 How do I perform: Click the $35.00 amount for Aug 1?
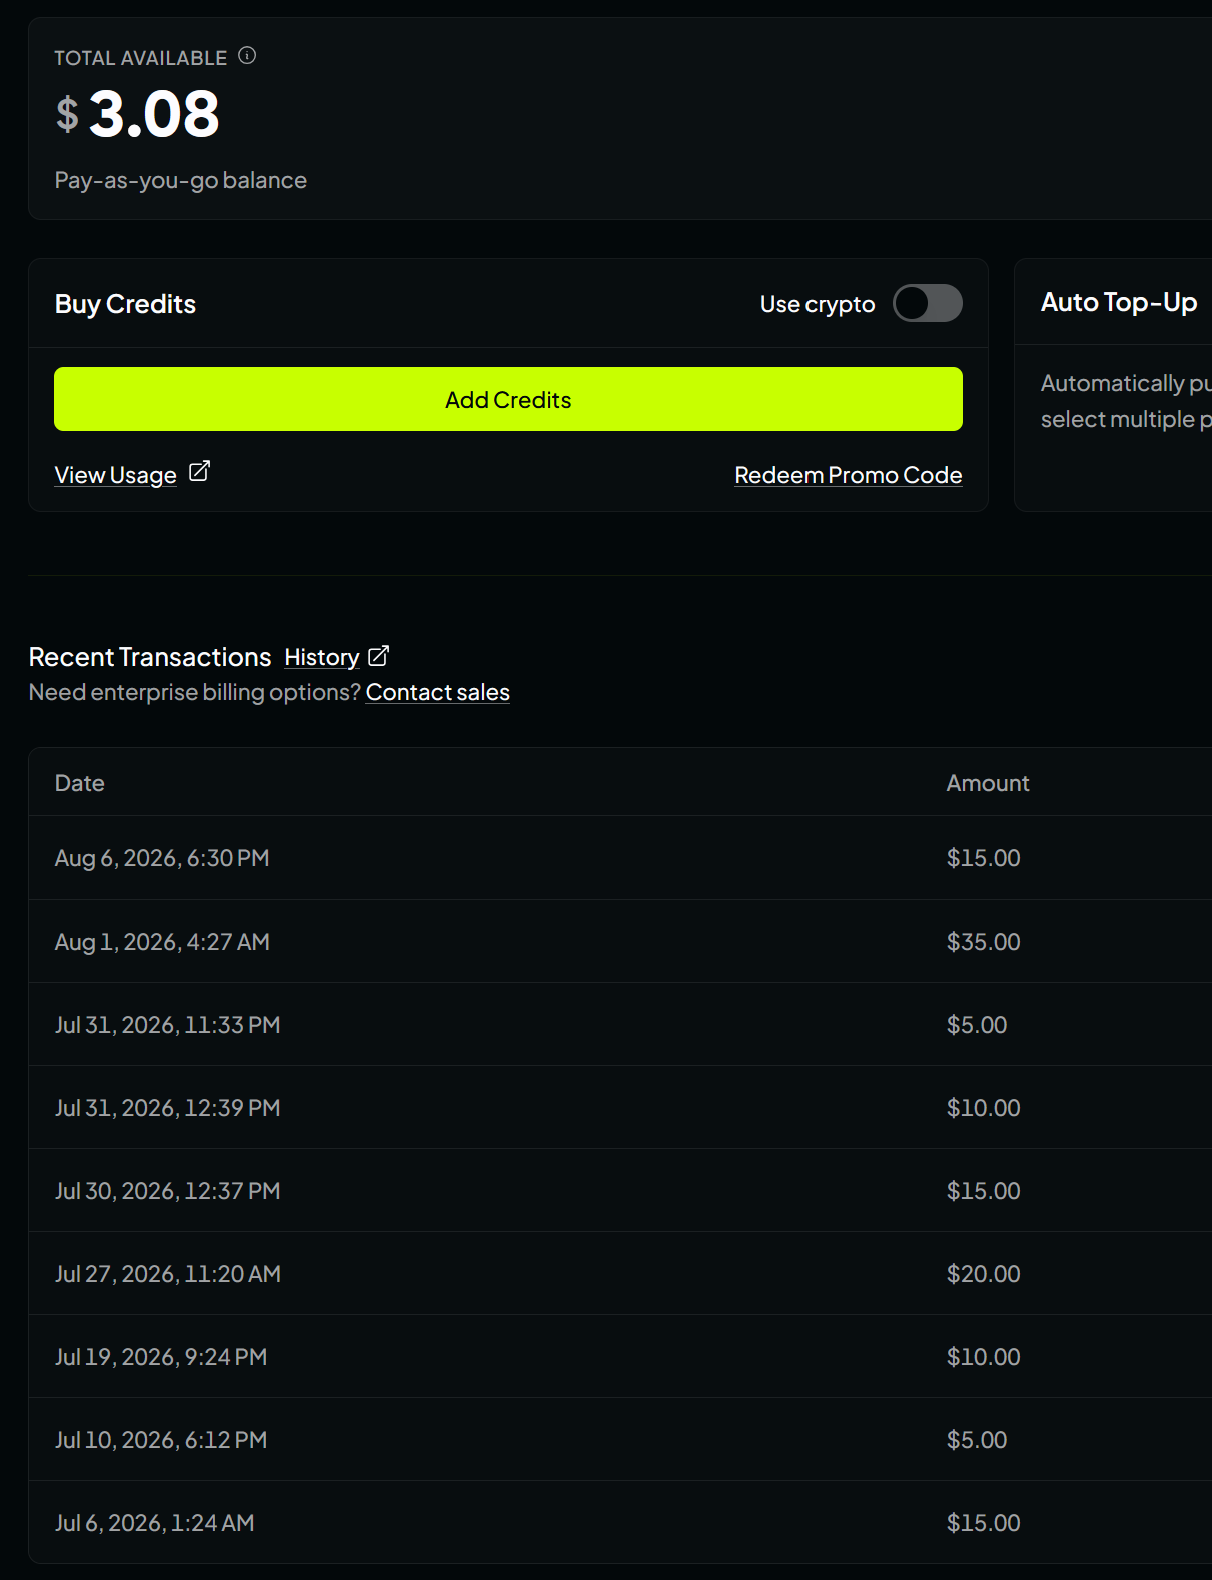[x=984, y=942]
